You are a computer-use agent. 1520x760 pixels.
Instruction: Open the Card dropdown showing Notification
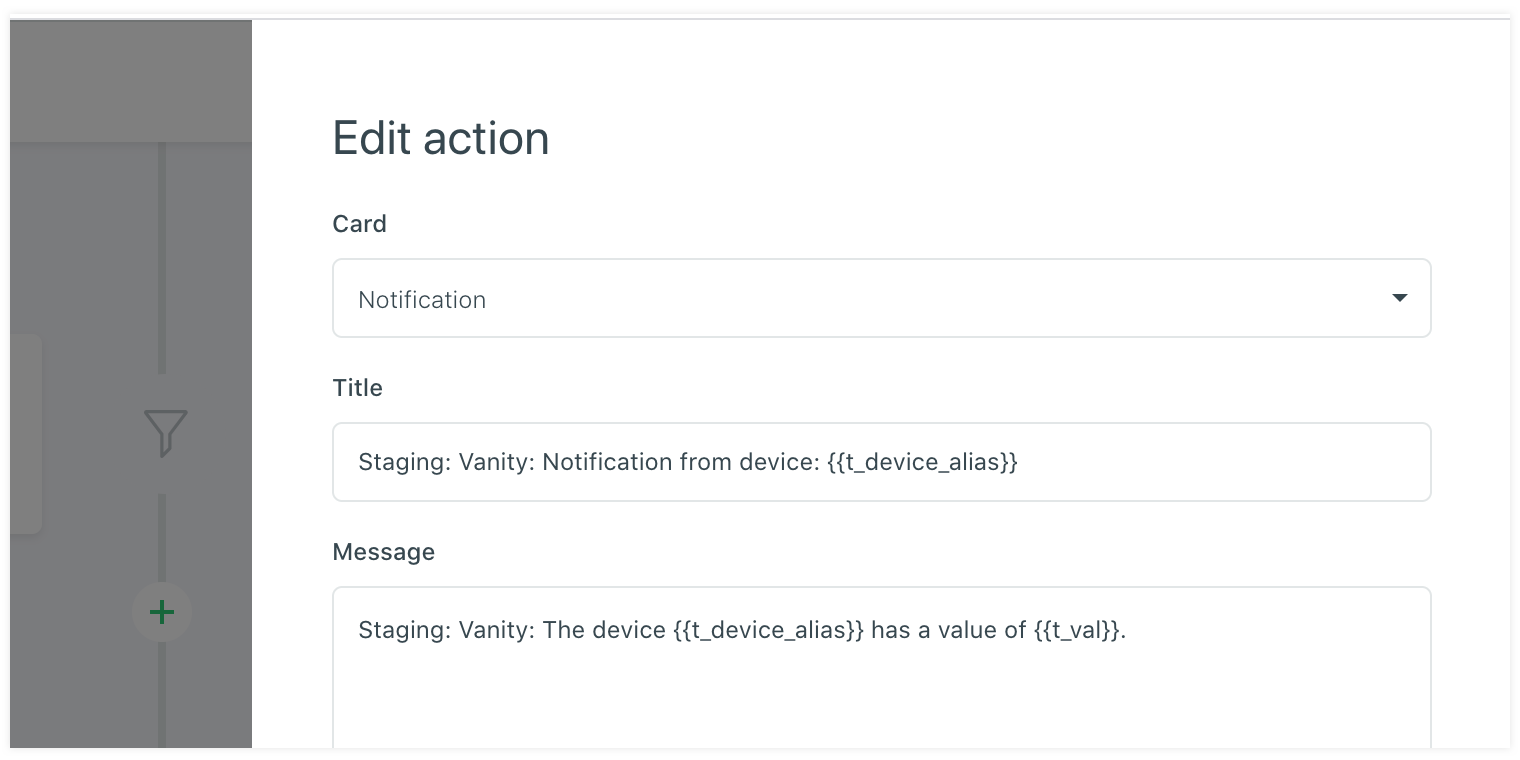[880, 299]
